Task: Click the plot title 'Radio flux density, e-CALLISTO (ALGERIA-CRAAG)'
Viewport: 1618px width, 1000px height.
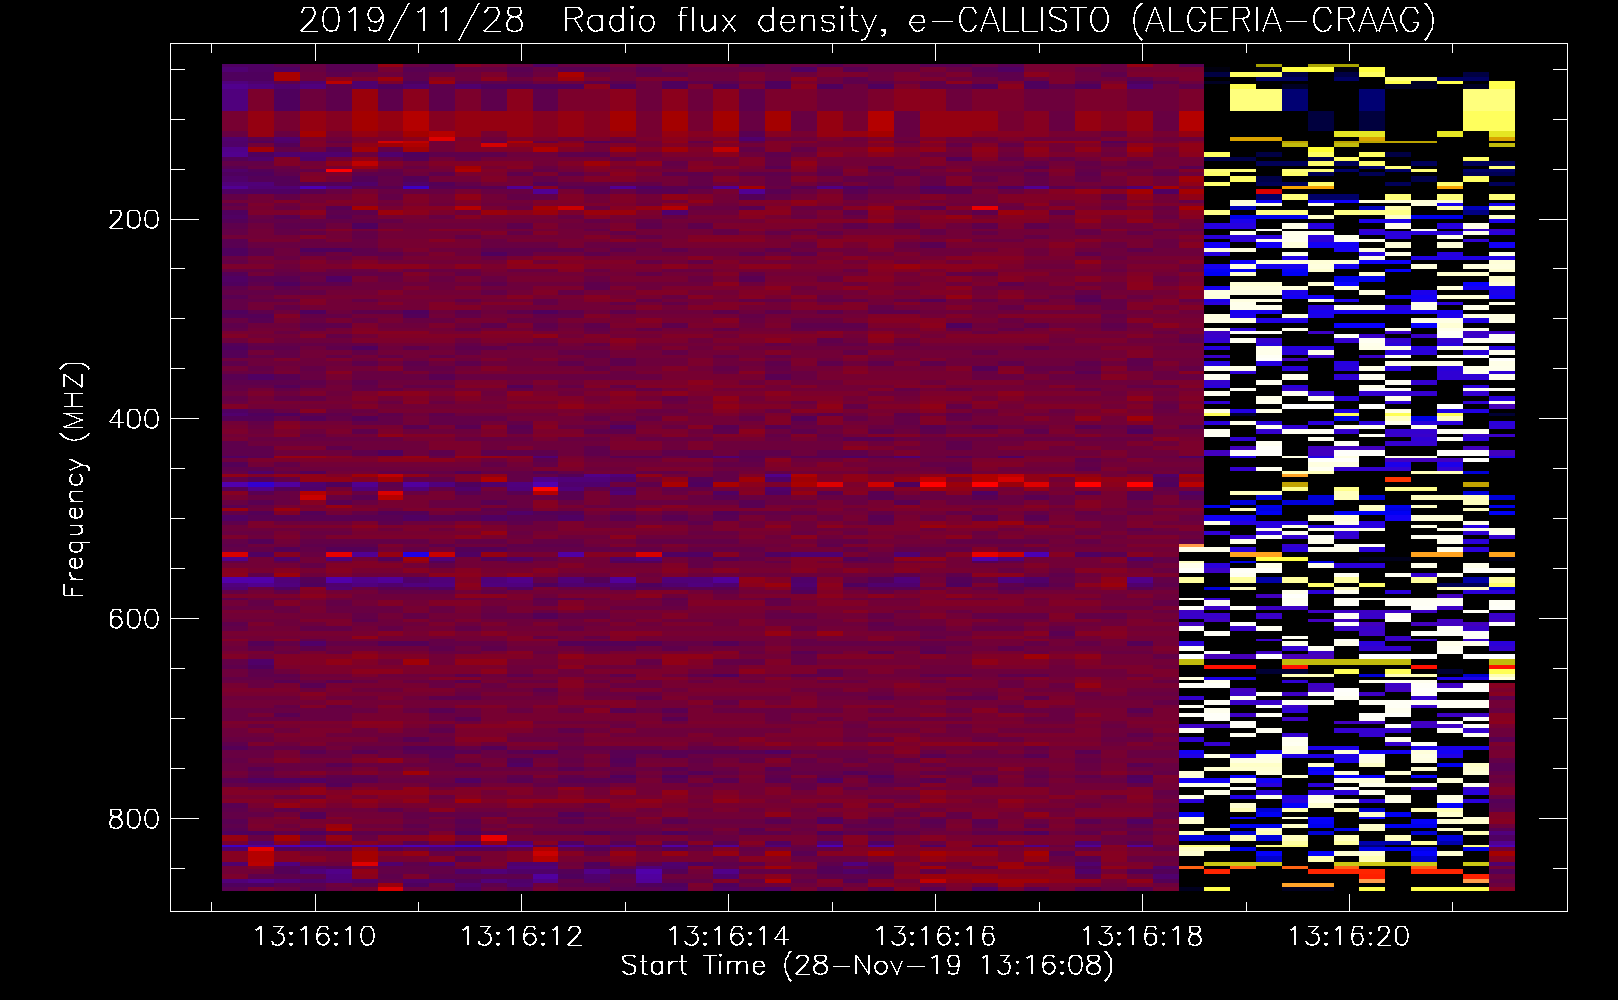Action: tap(999, 20)
